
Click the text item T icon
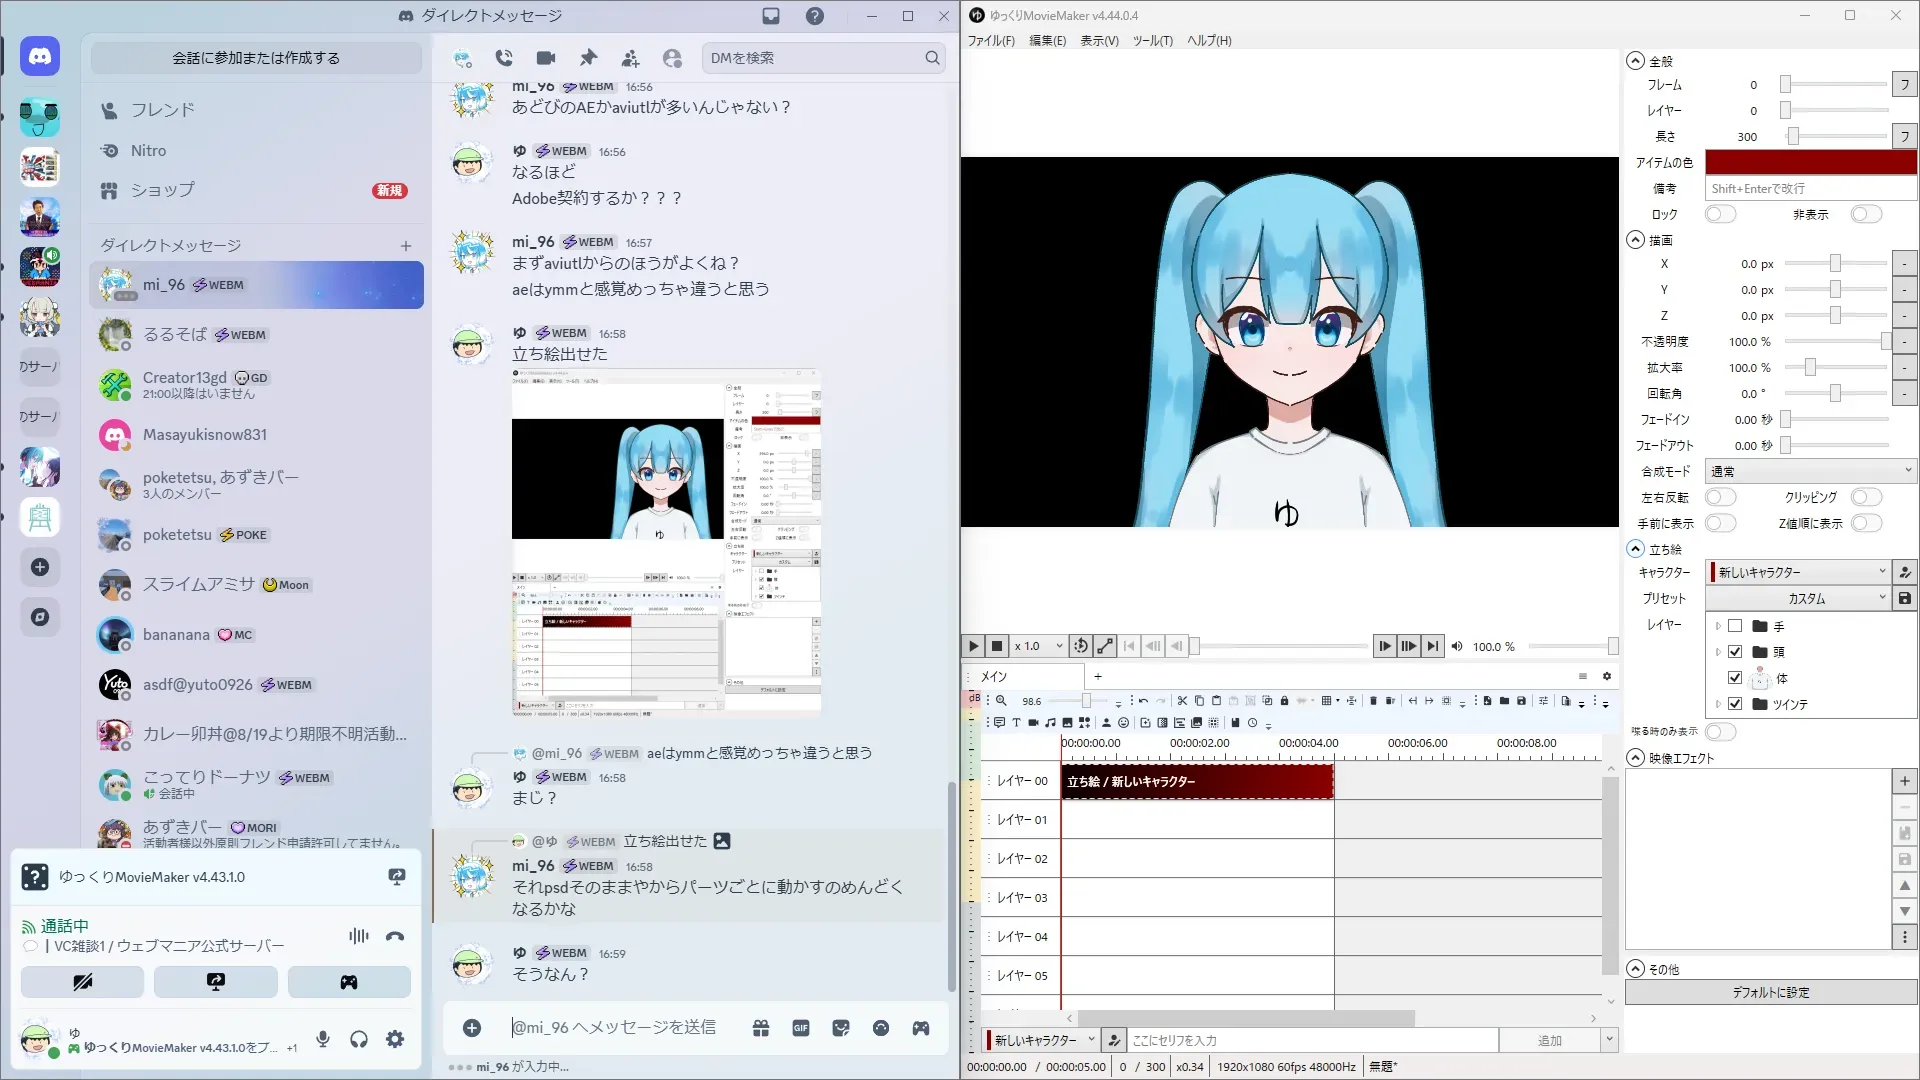coord(1016,722)
